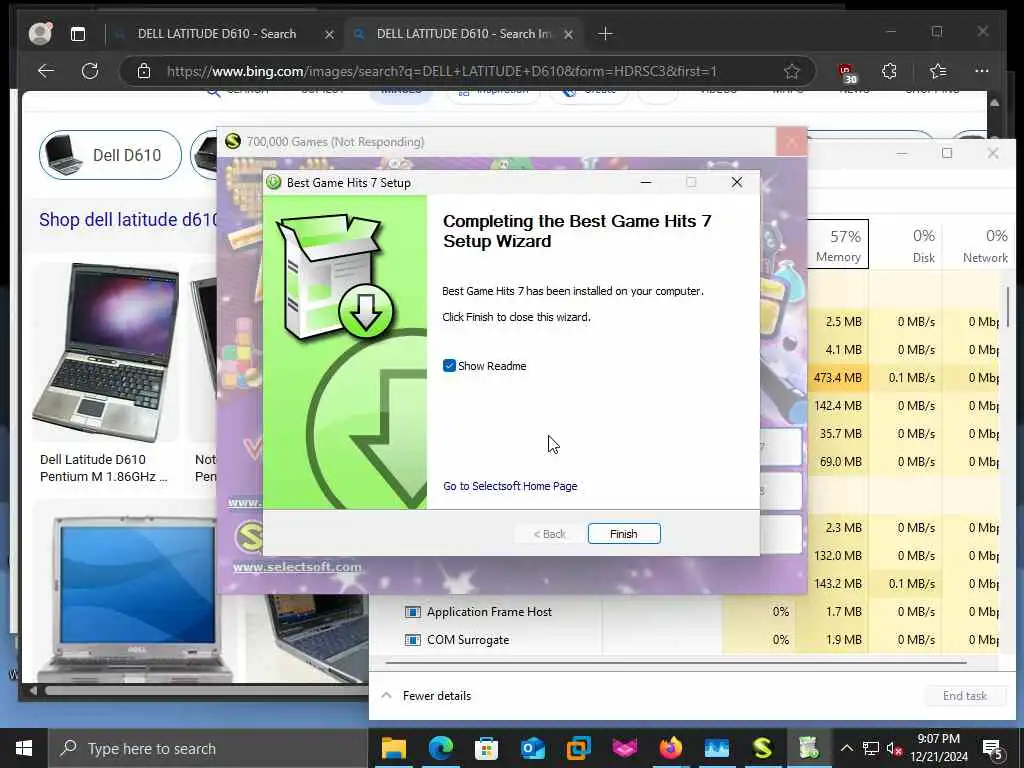The image size is (1024, 768).
Task: Add this page to favorites star
Action: [792, 71]
